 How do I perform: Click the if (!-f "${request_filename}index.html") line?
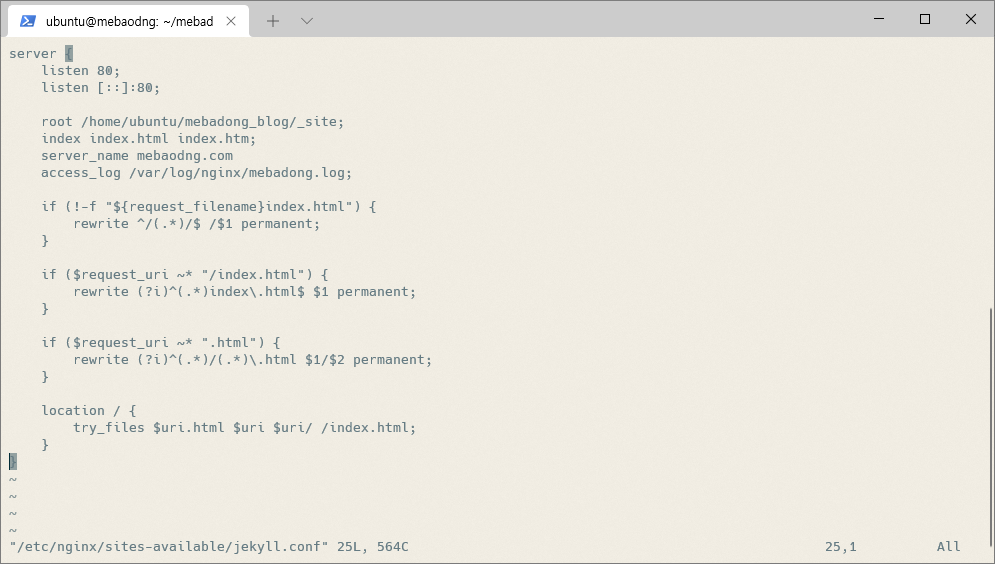pyautogui.click(x=209, y=207)
